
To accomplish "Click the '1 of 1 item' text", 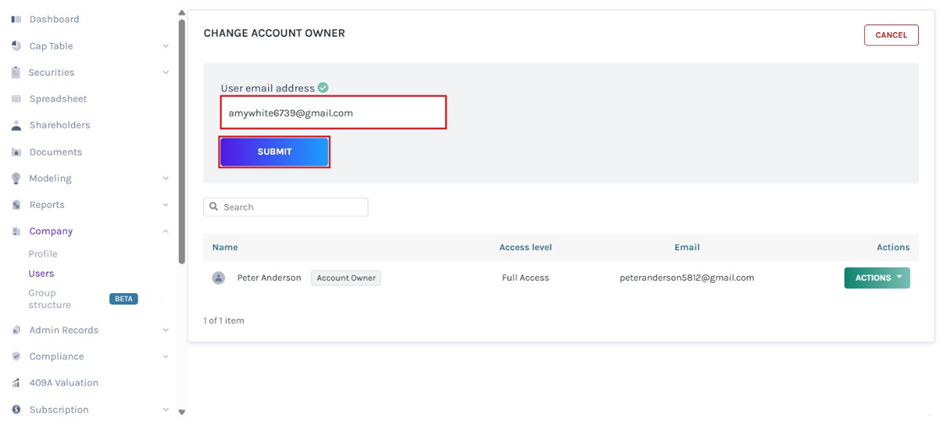I will 224,321.
